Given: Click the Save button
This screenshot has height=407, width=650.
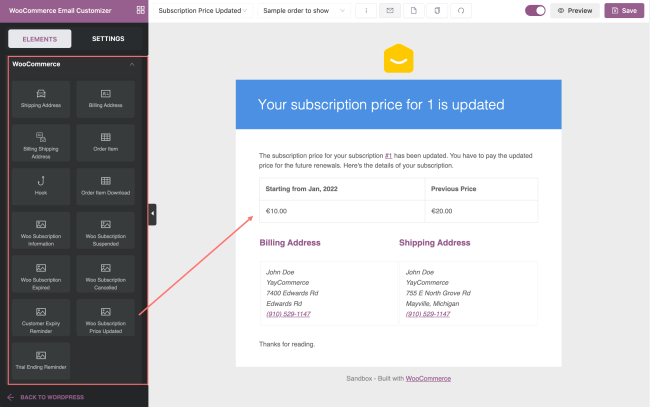Looking at the screenshot, I should click(624, 10).
